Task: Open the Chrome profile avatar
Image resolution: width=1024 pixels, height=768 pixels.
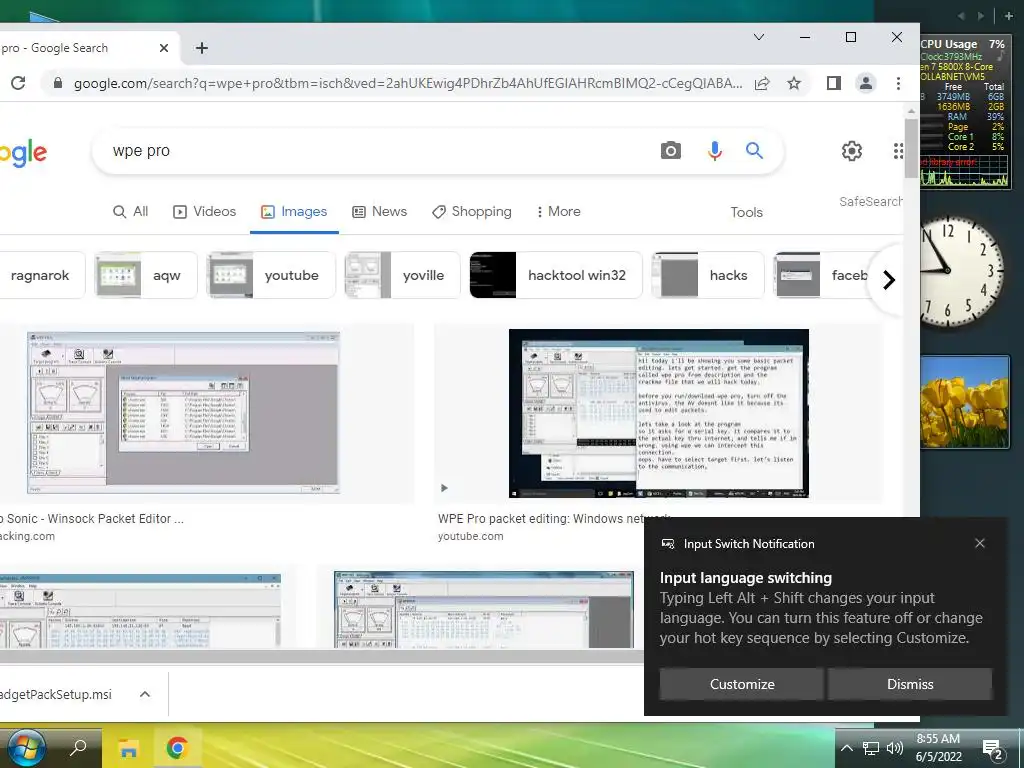Action: tap(866, 83)
